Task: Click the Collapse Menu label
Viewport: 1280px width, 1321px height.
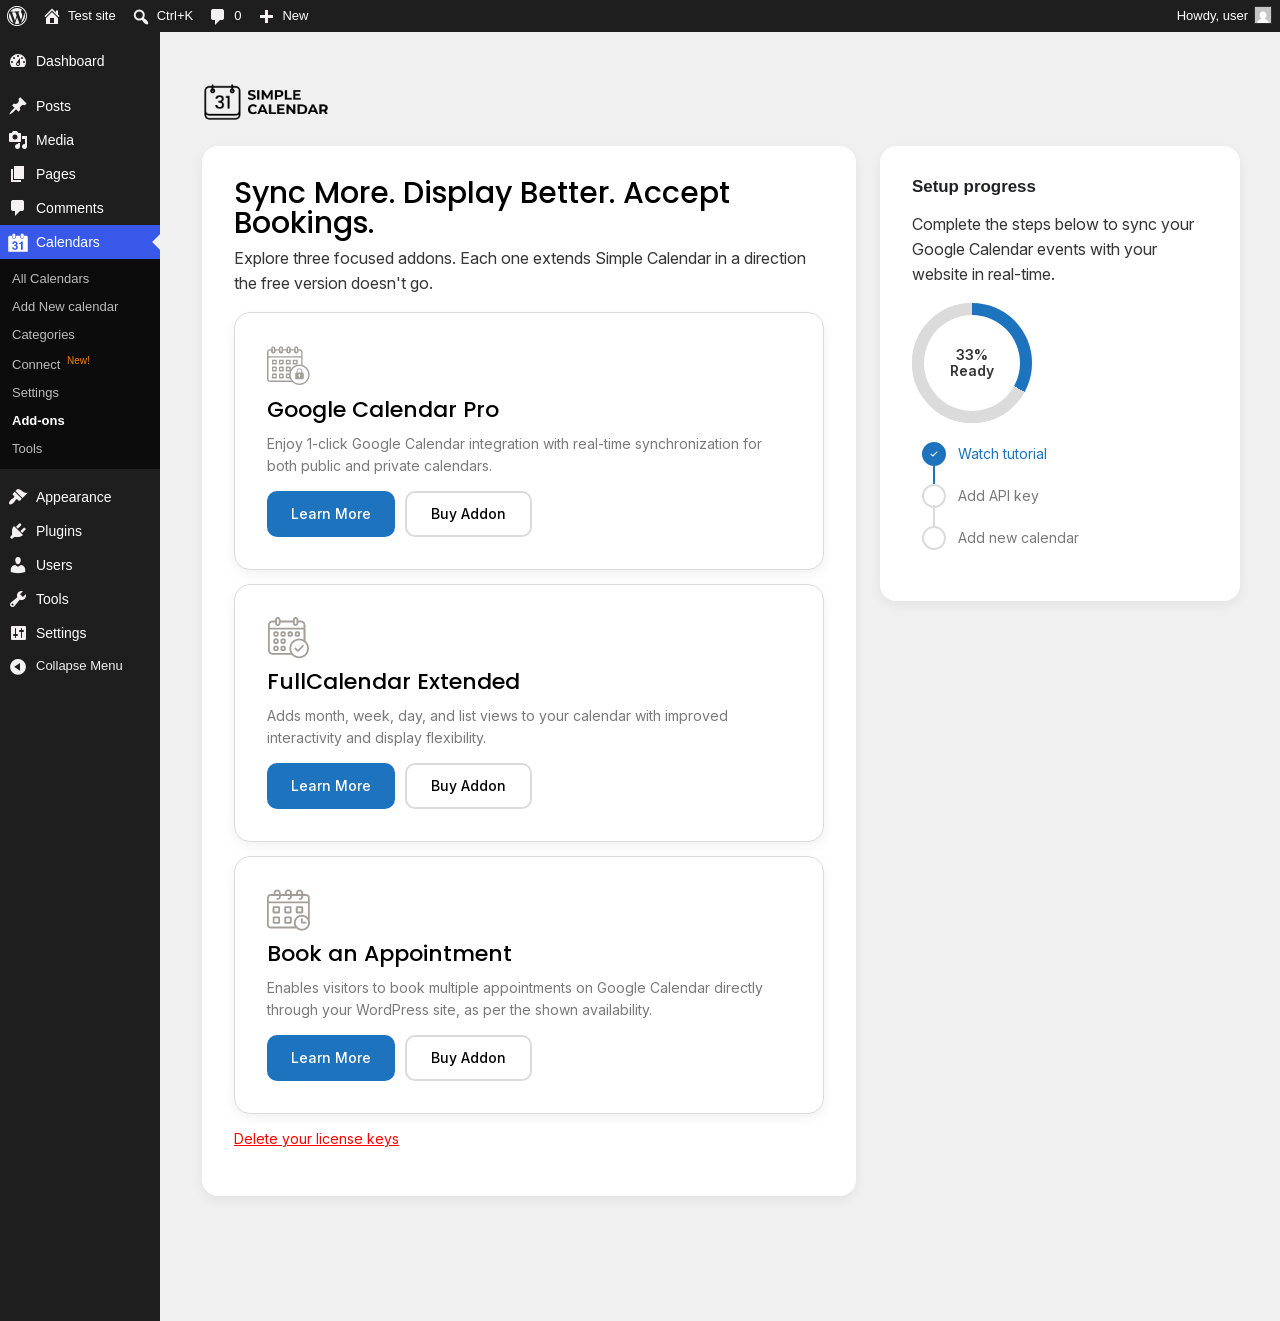Action: click(x=79, y=666)
